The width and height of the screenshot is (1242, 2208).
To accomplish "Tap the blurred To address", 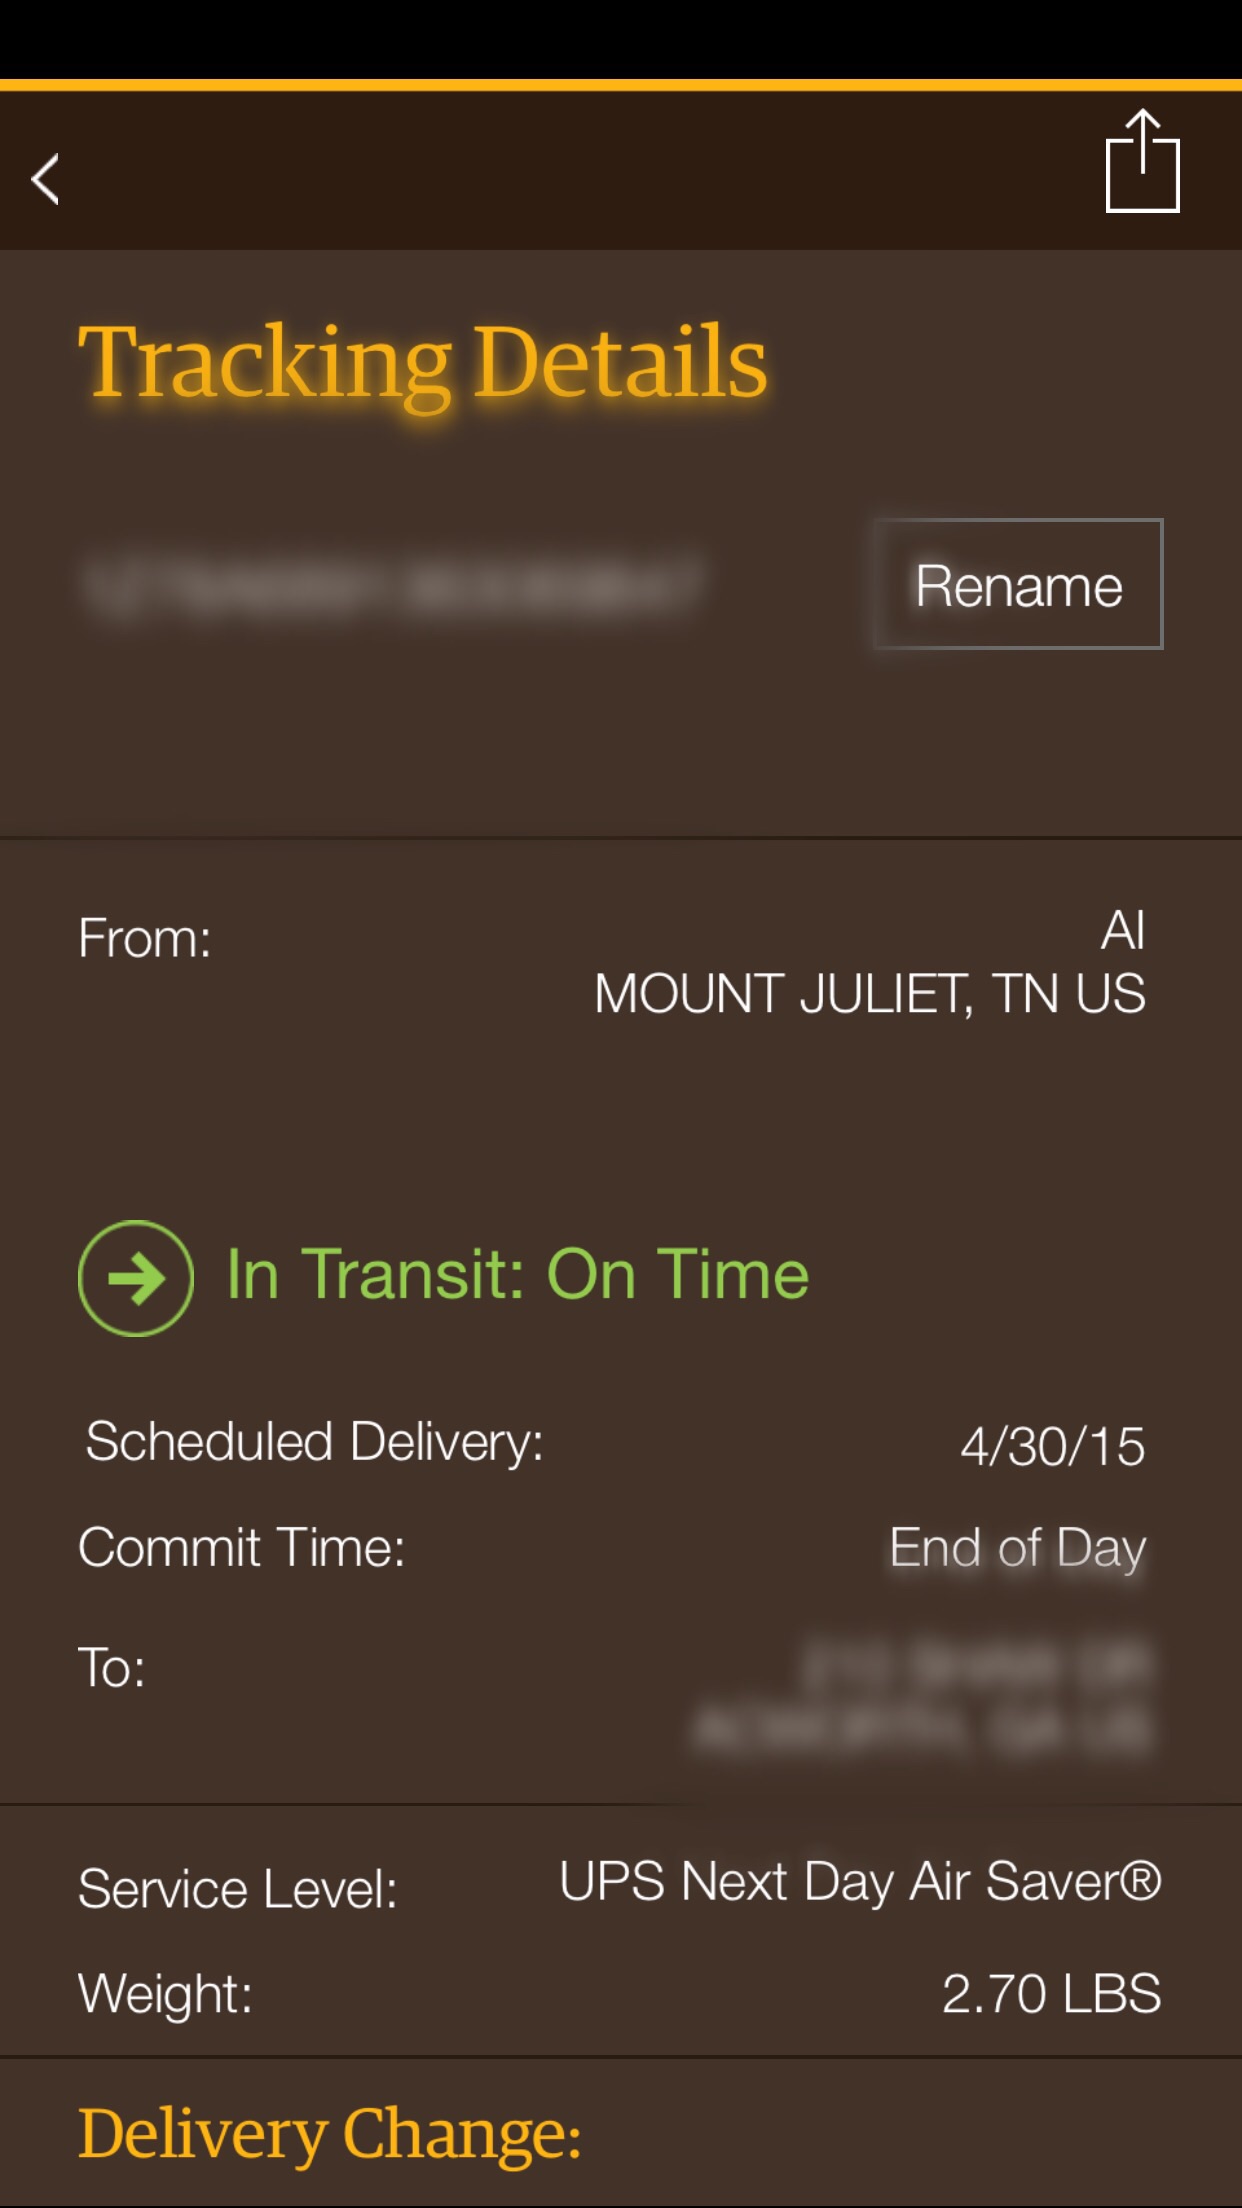I will [x=922, y=1697].
